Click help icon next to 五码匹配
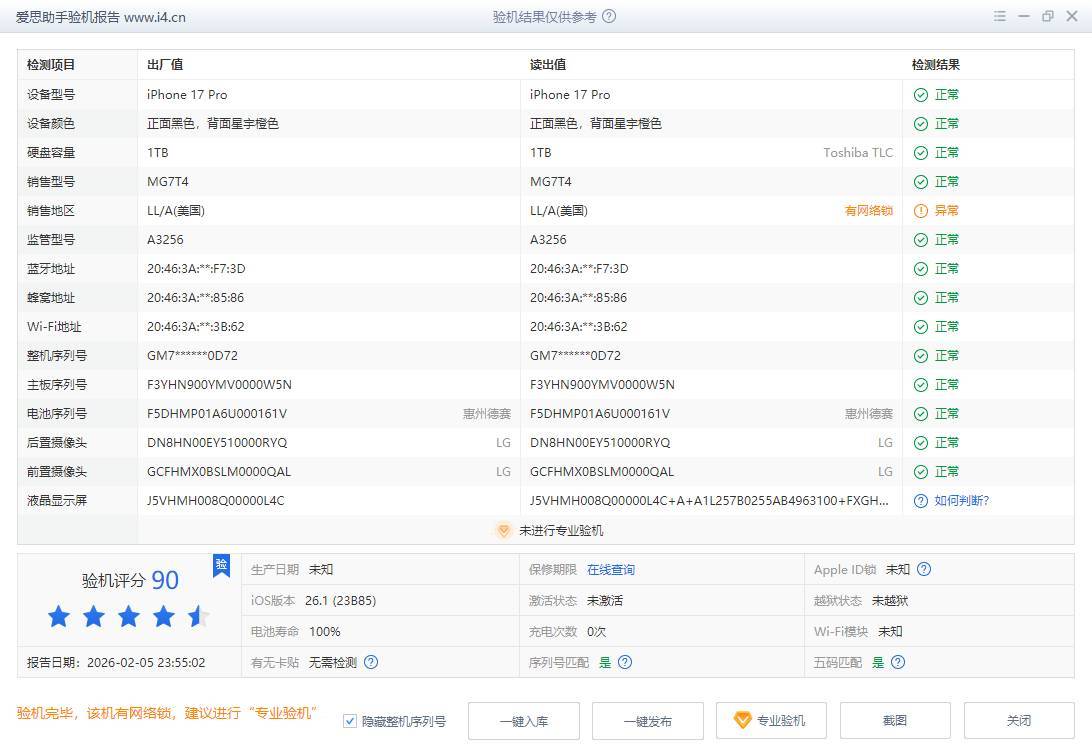Screen dimensions: 1092x756 point(898,662)
